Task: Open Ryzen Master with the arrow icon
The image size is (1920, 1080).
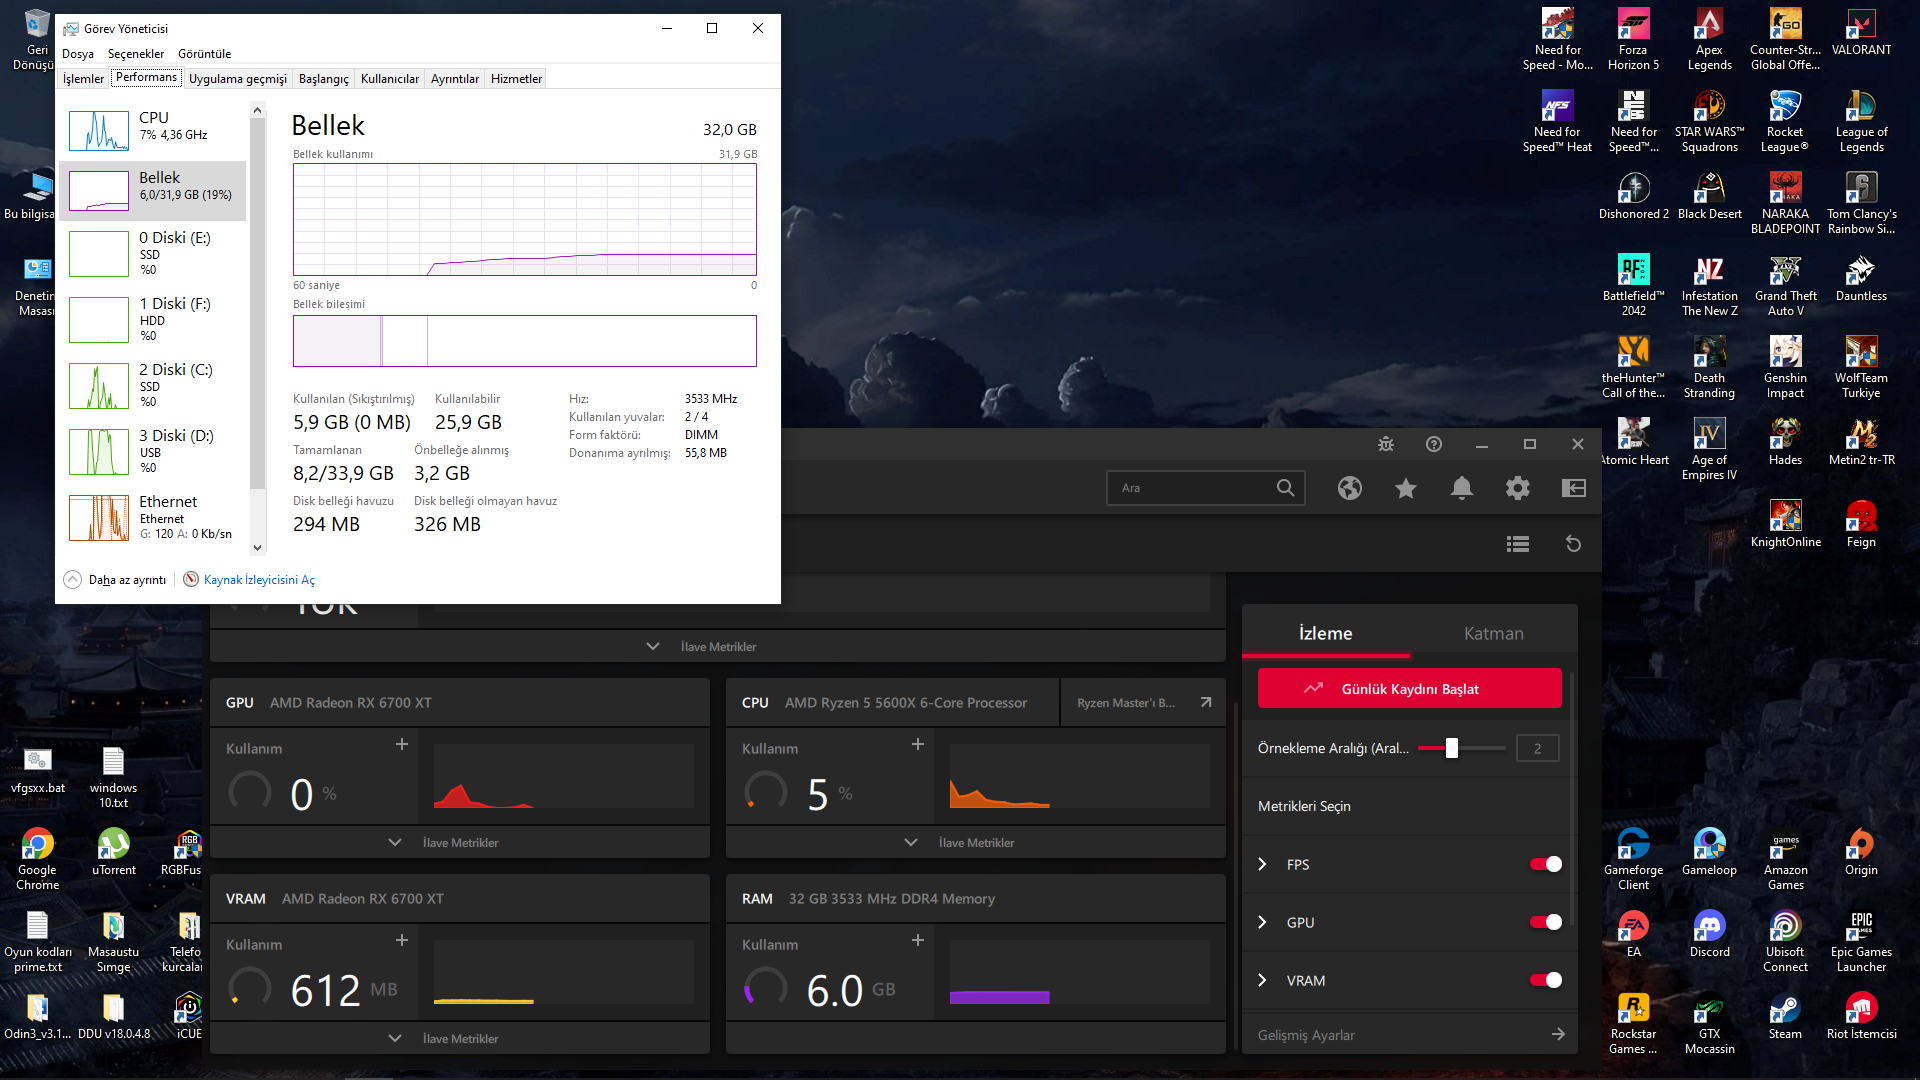Action: (x=1206, y=703)
